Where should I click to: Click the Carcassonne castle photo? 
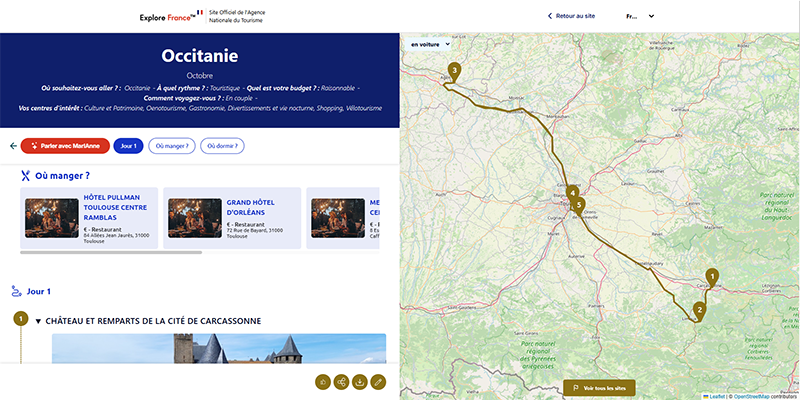pyautogui.click(x=219, y=348)
